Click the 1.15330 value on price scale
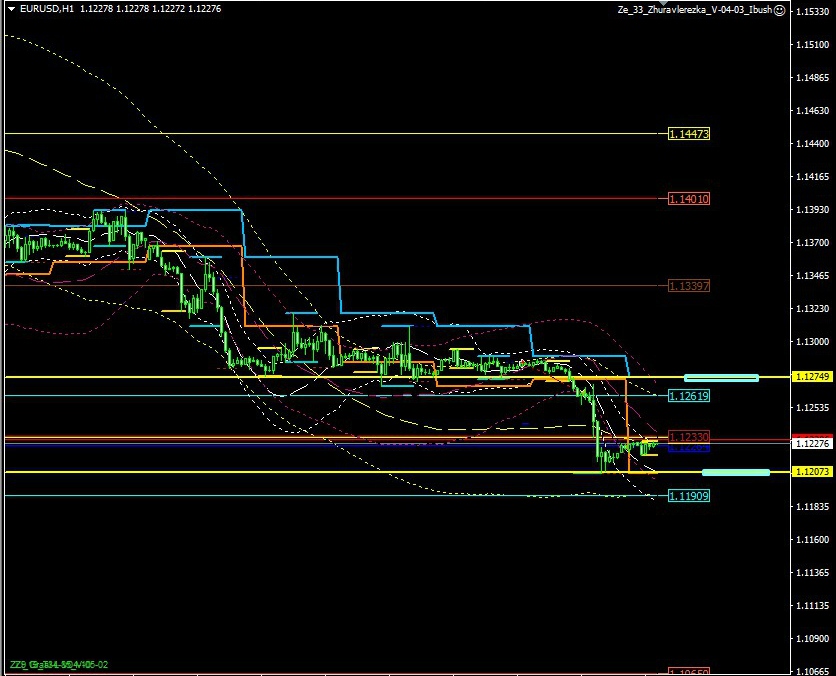 pyautogui.click(x=811, y=12)
